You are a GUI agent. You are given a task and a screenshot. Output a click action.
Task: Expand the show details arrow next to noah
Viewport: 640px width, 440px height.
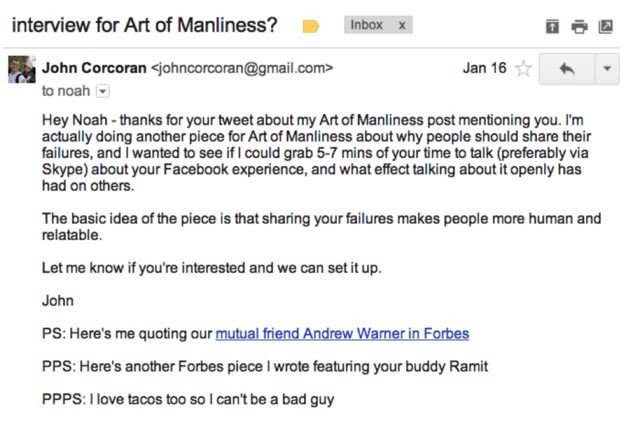click(103, 91)
